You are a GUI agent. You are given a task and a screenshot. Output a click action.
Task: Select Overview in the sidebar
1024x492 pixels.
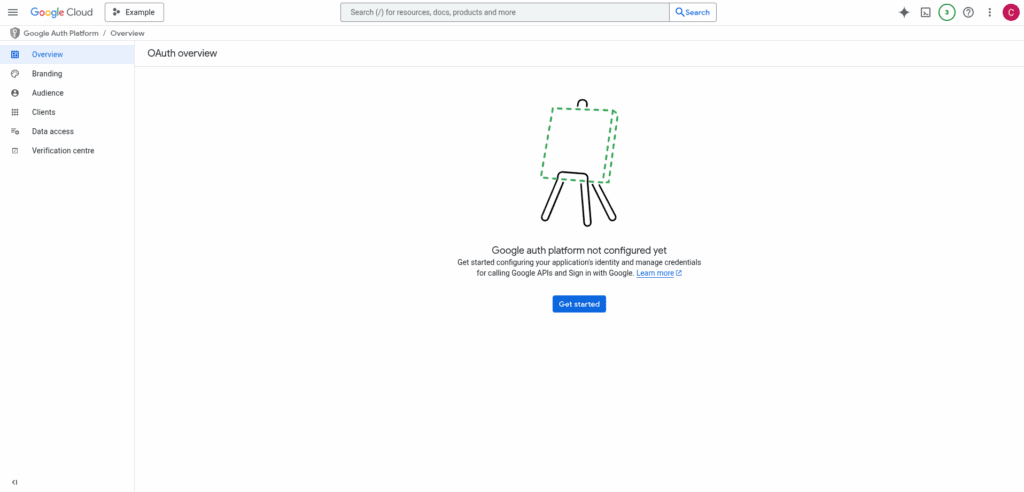pos(67,54)
